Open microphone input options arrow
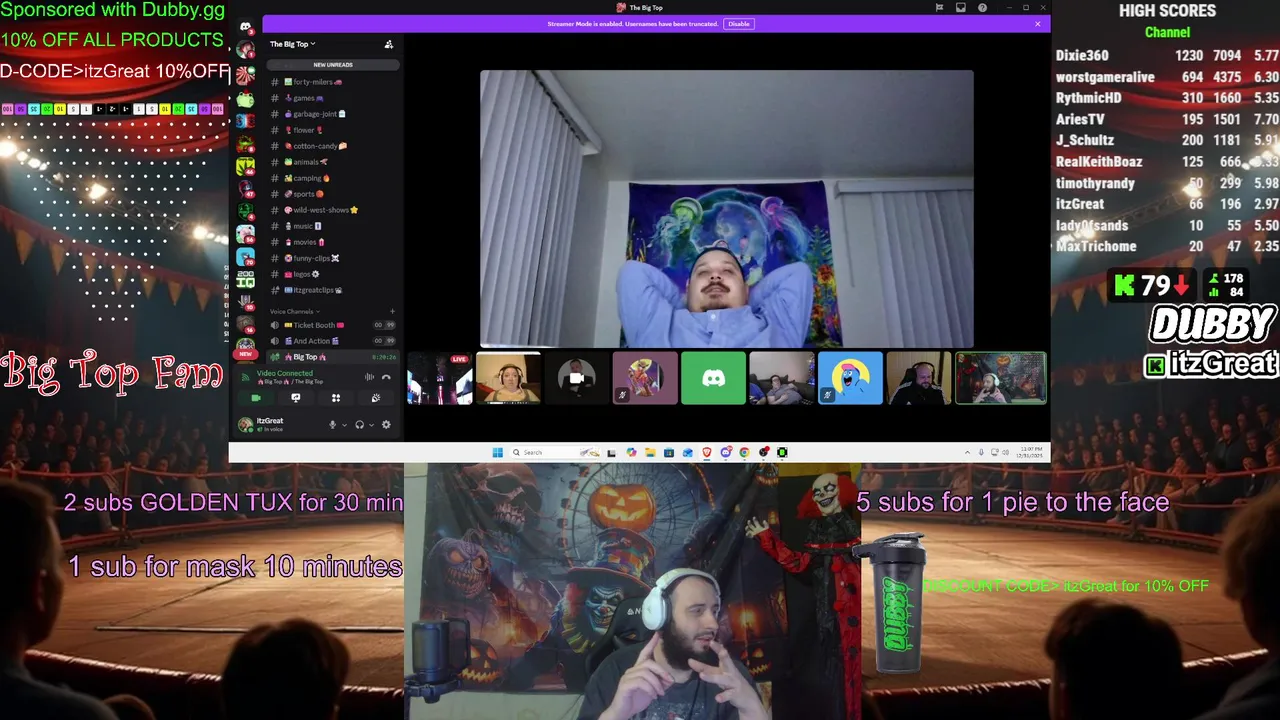The width and height of the screenshot is (1280, 720). tap(344, 425)
